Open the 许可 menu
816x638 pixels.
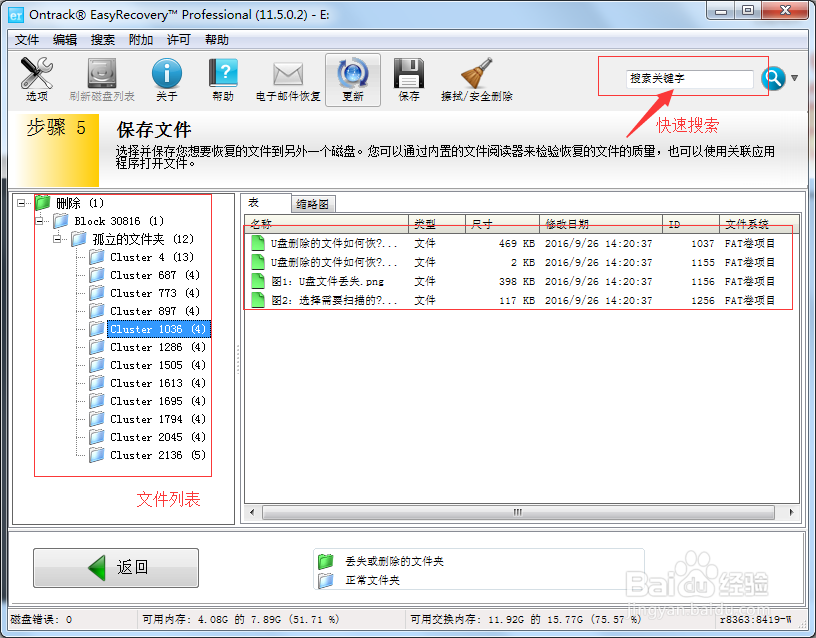(178, 40)
